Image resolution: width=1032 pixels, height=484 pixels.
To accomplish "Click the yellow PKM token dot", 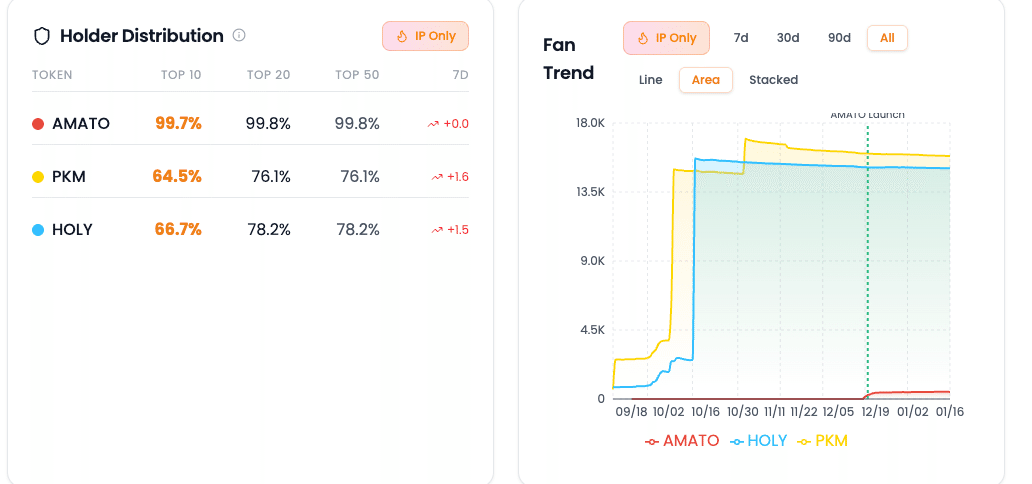I will [x=38, y=177].
